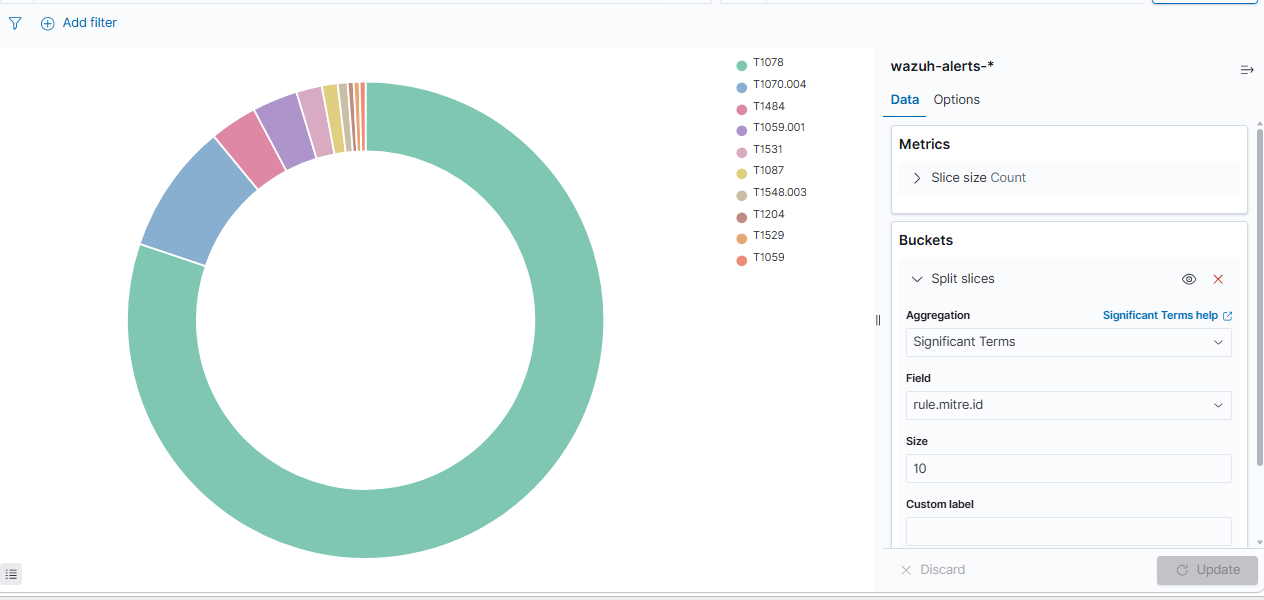Image resolution: width=1264 pixels, height=600 pixels.
Task: Open Significant Terms help external link icon
Action: pyautogui.click(x=1228, y=316)
